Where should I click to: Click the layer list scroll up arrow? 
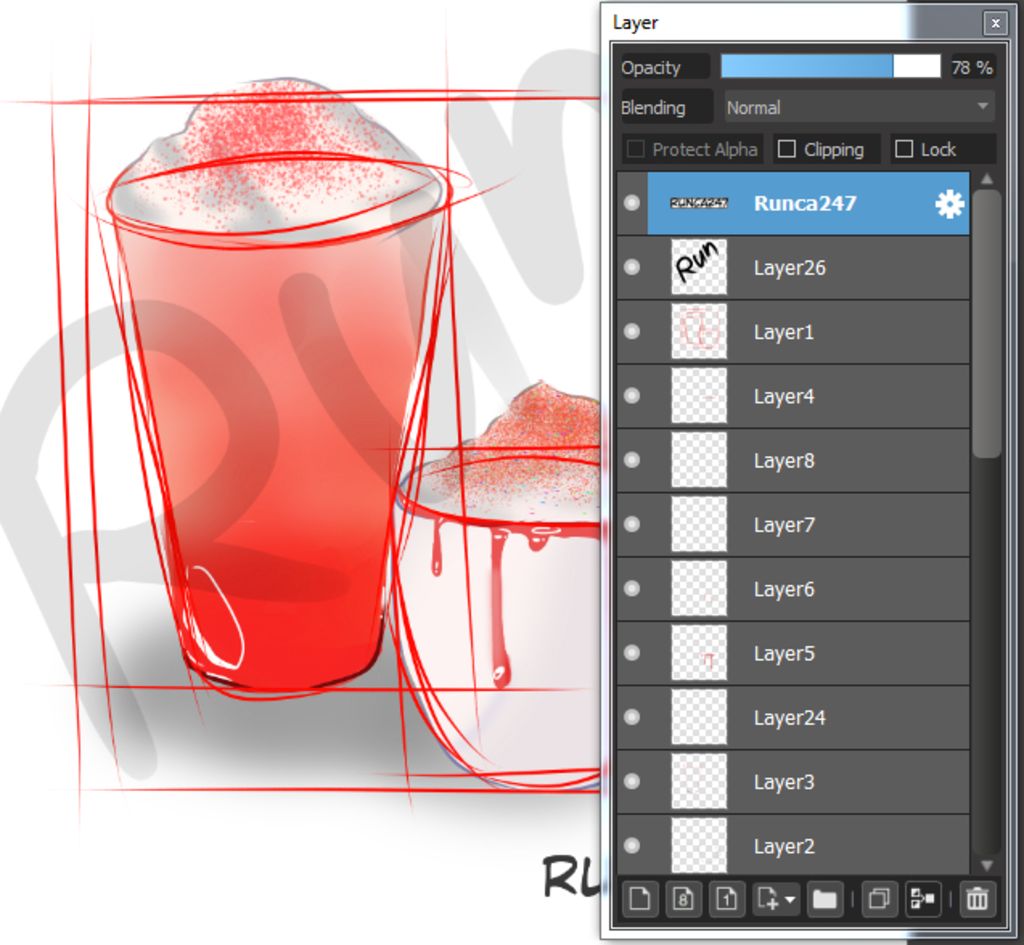tap(987, 179)
